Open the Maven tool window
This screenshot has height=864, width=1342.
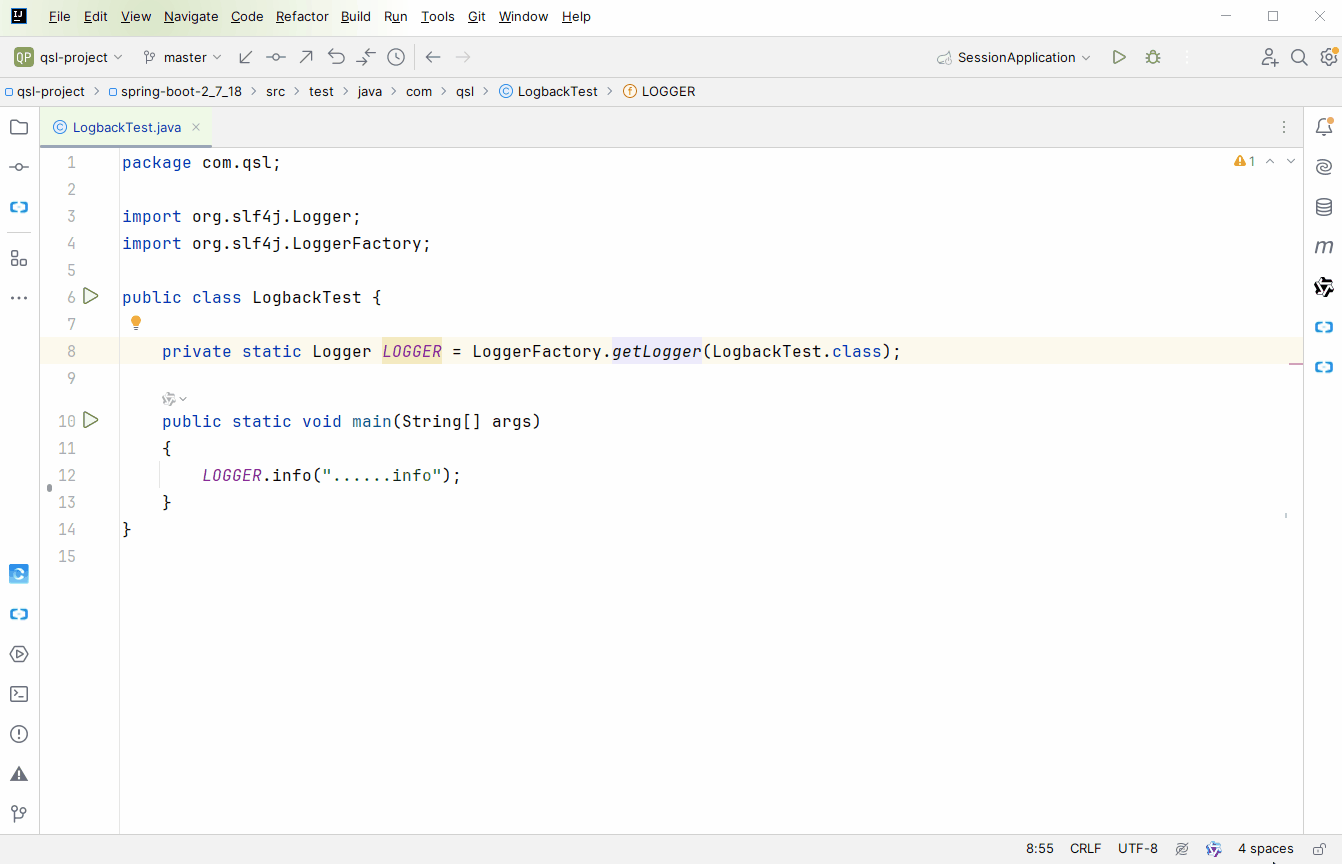point(1324,247)
